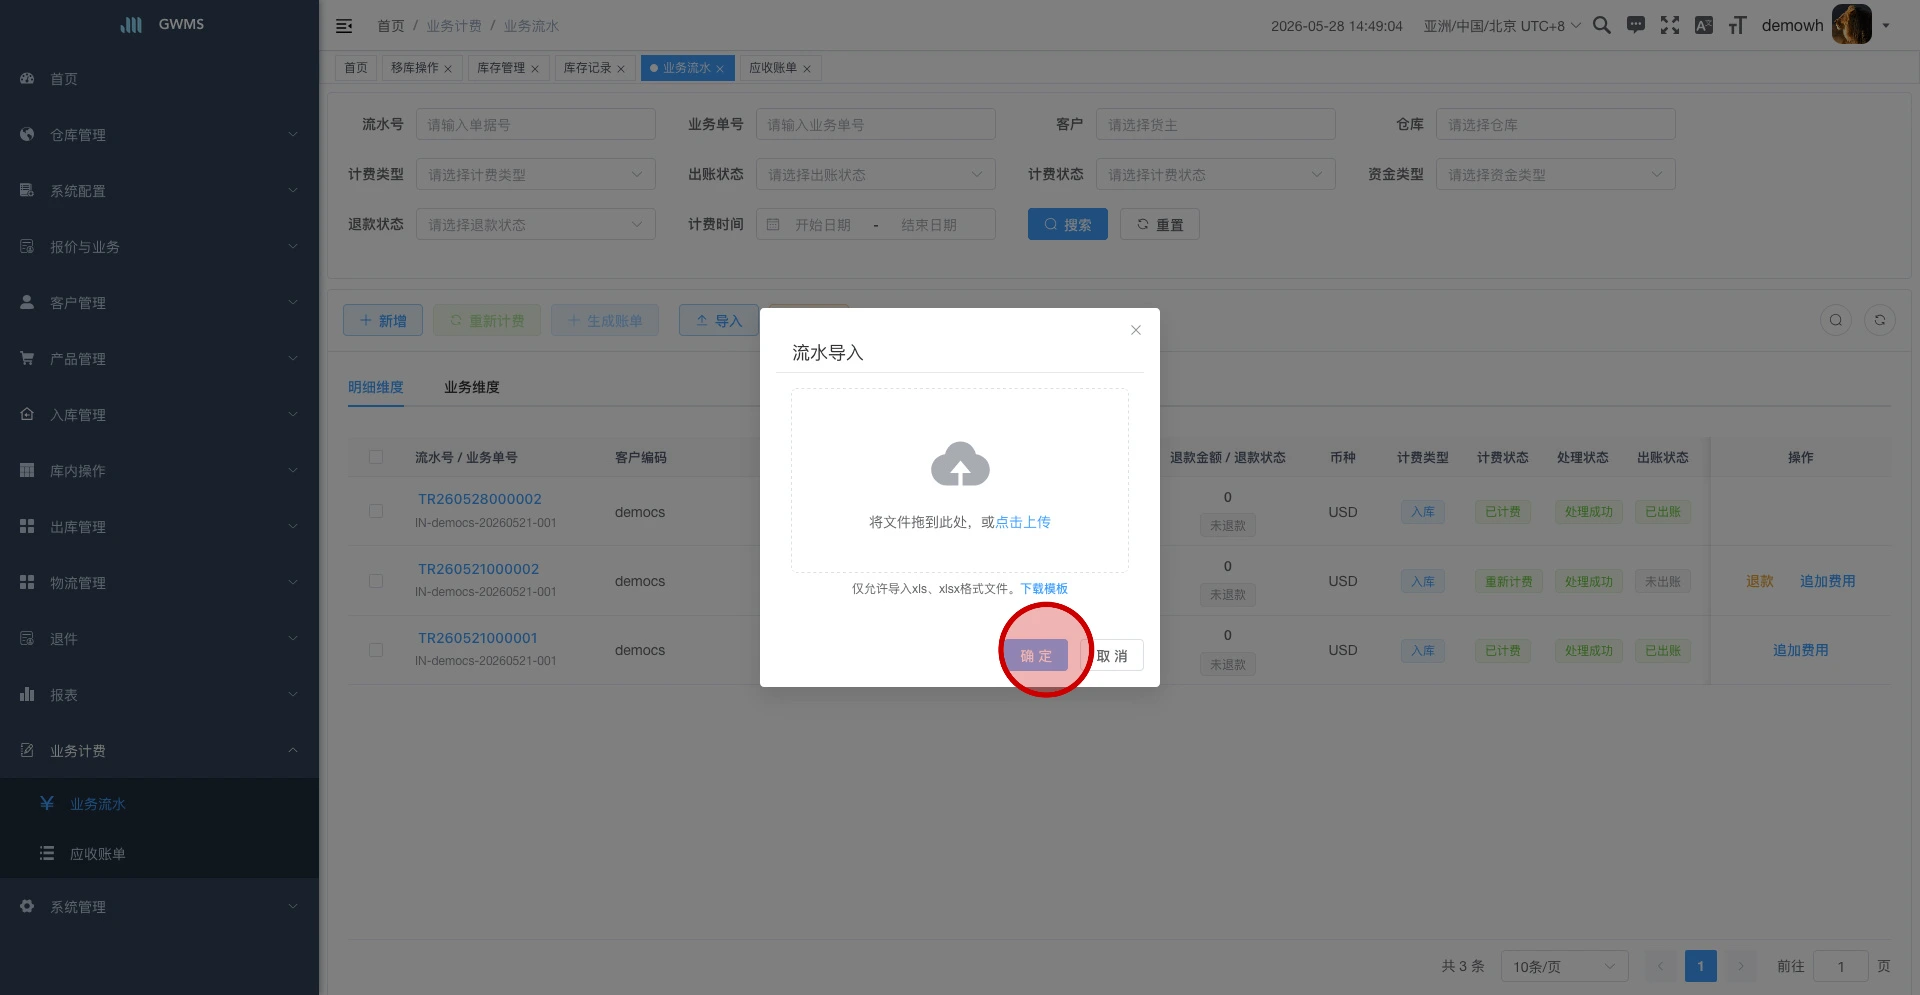Click the 新增 button
This screenshot has height=995, width=1920.
tap(383, 320)
